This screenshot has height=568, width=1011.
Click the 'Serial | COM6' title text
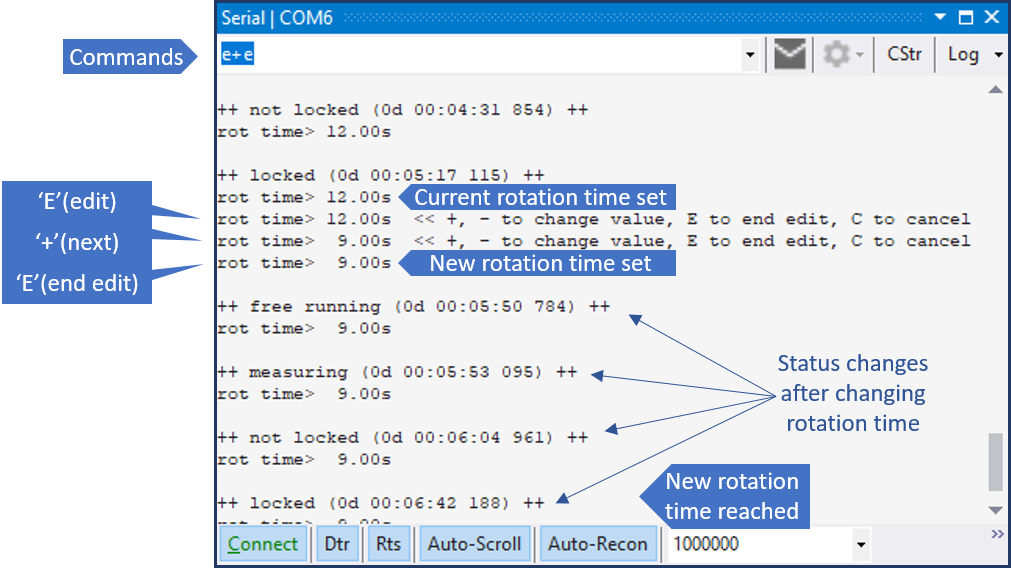point(277,17)
